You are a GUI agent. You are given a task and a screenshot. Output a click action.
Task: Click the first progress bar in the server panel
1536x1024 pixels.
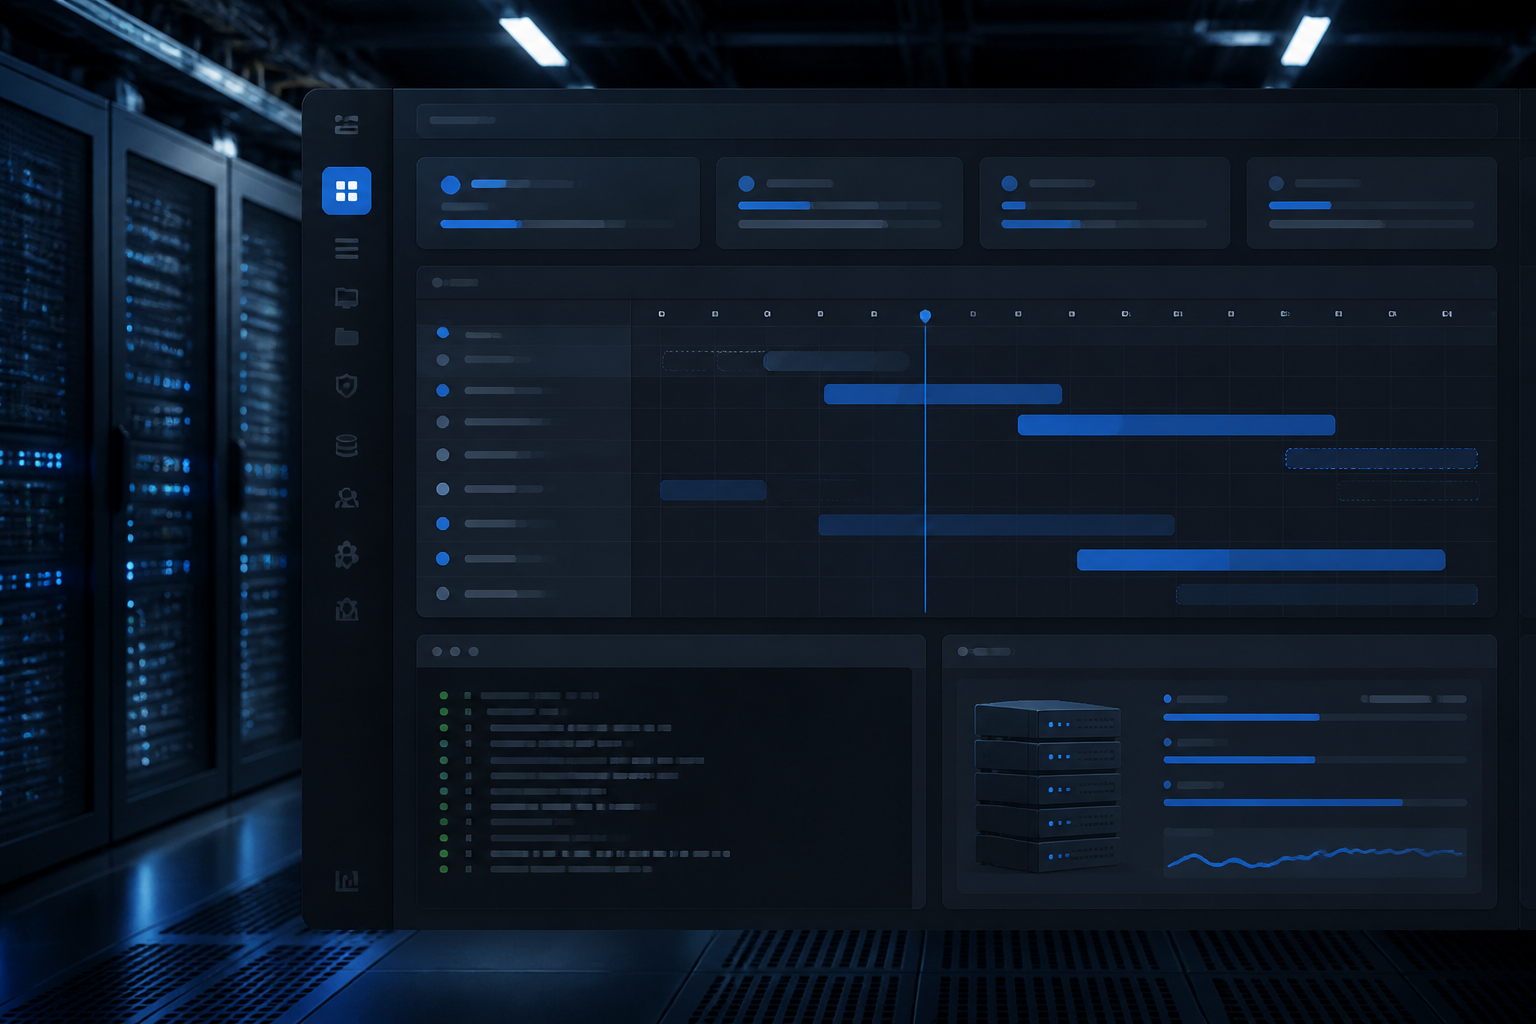pyautogui.click(x=1315, y=717)
